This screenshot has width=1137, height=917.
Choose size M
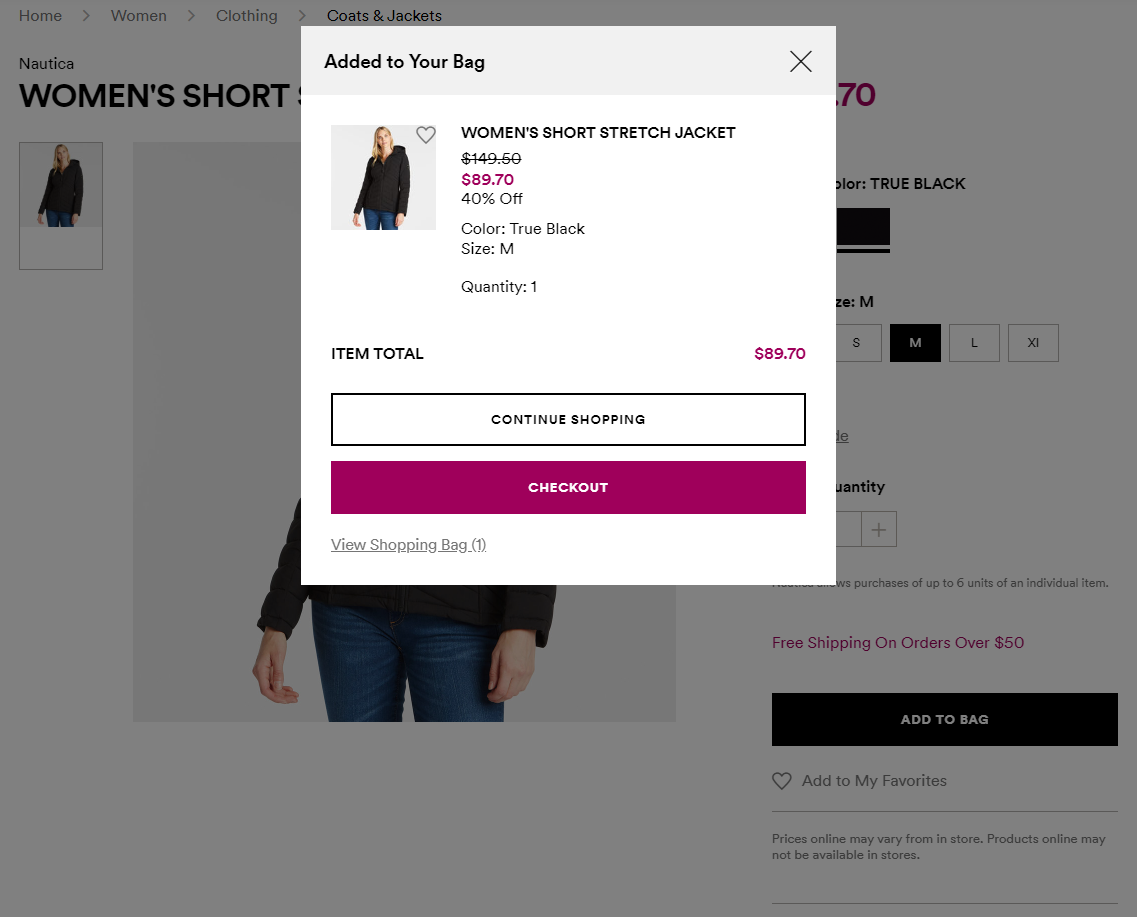pyautogui.click(x=915, y=343)
